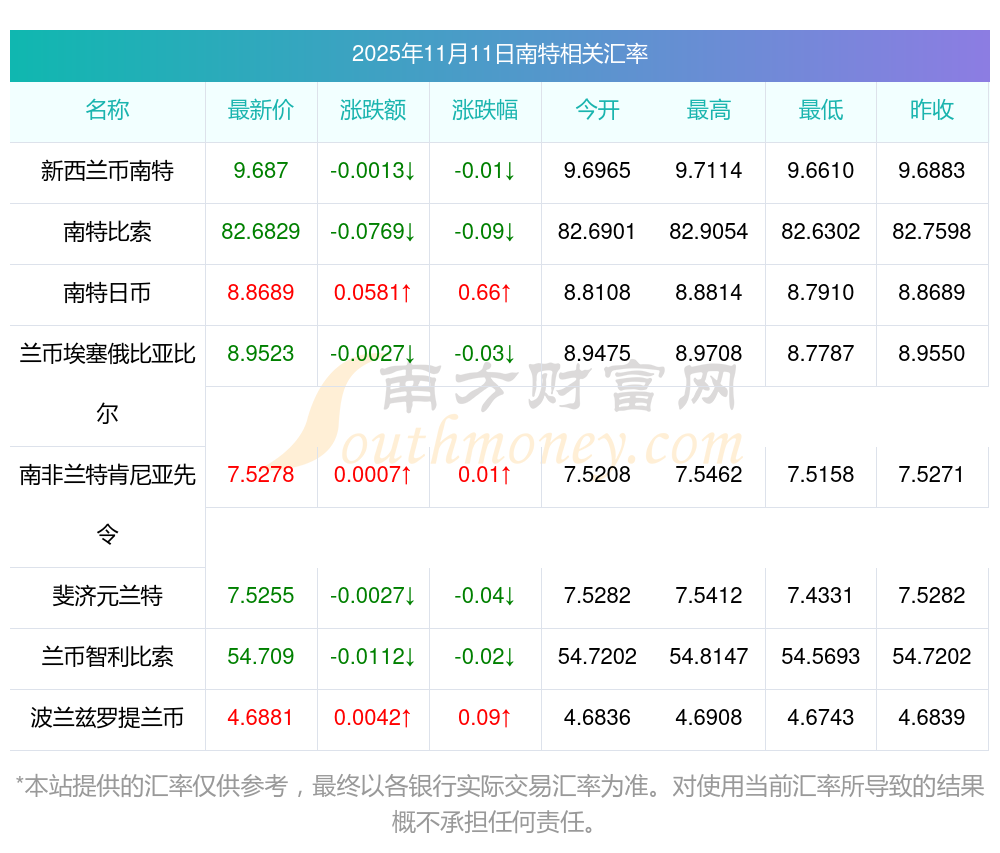Click change amount -0.0013↓
Image resolution: width=1000 pixels, height=853 pixels.
(x=372, y=171)
